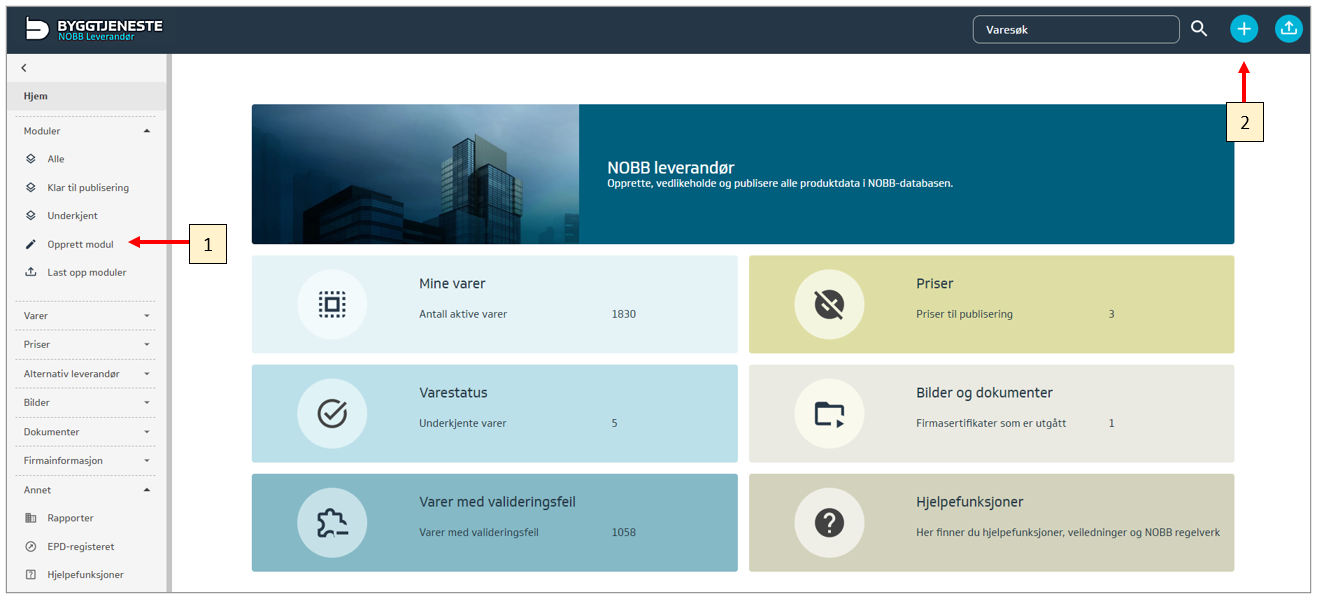
Task: Click the Mine varer tile icon
Action: 332,304
